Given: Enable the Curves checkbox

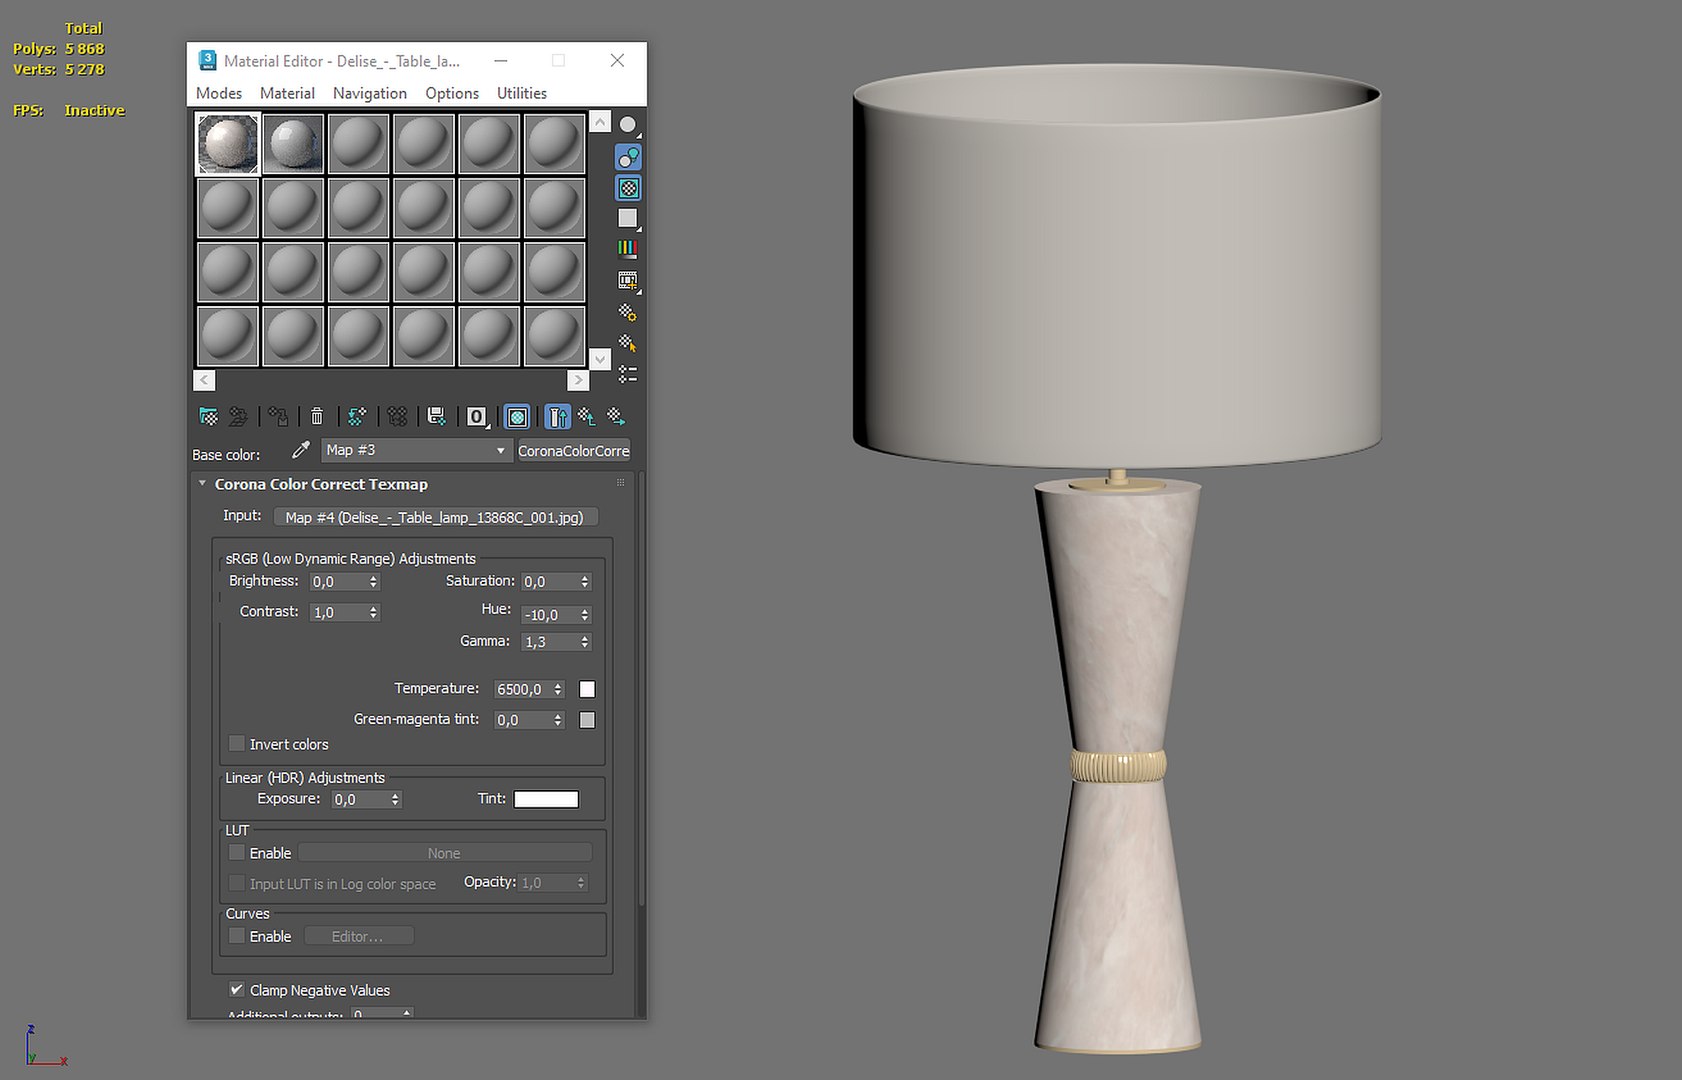Looking at the screenshot, I should (x=237, y=936).
